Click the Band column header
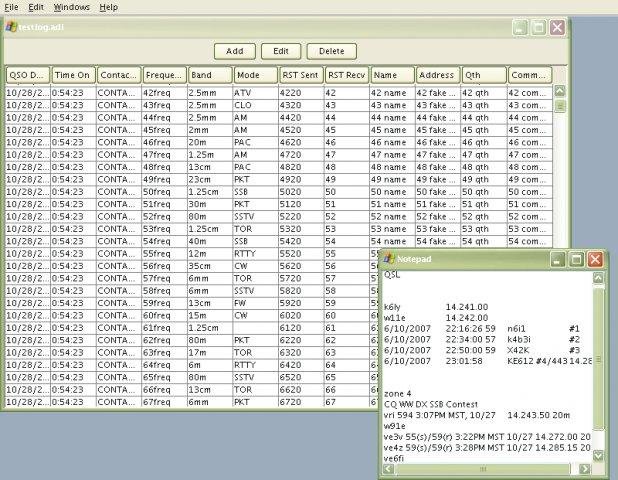The image size is (618, 480). (x=210, y=75)
